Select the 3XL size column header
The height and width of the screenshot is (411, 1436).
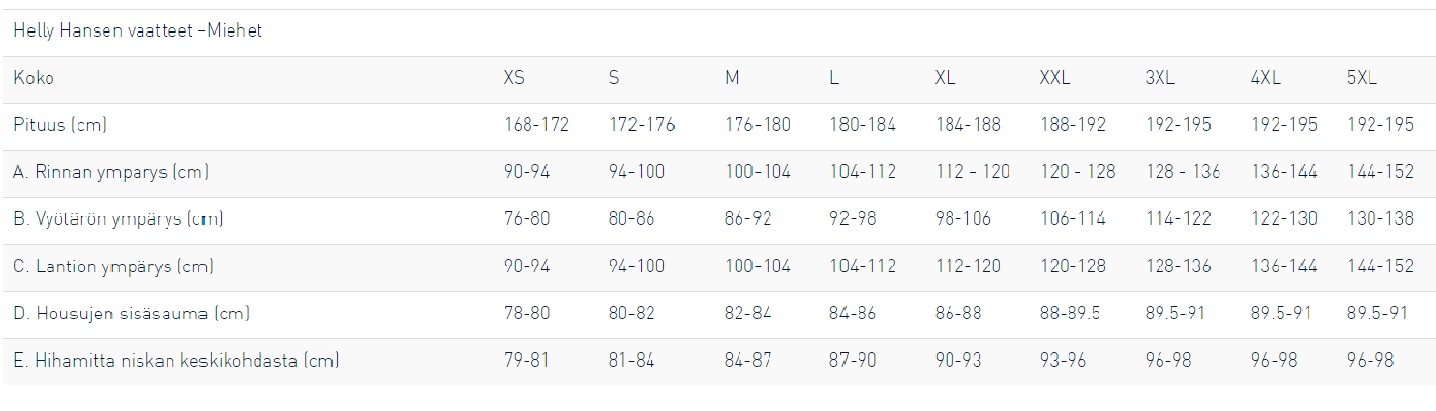[1160, 78]
